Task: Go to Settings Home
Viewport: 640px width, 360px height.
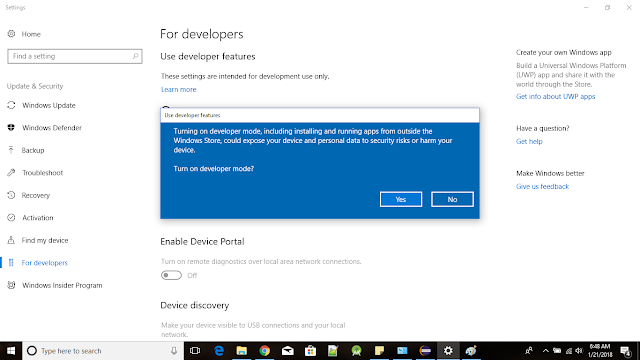Action: click(24, 34)
